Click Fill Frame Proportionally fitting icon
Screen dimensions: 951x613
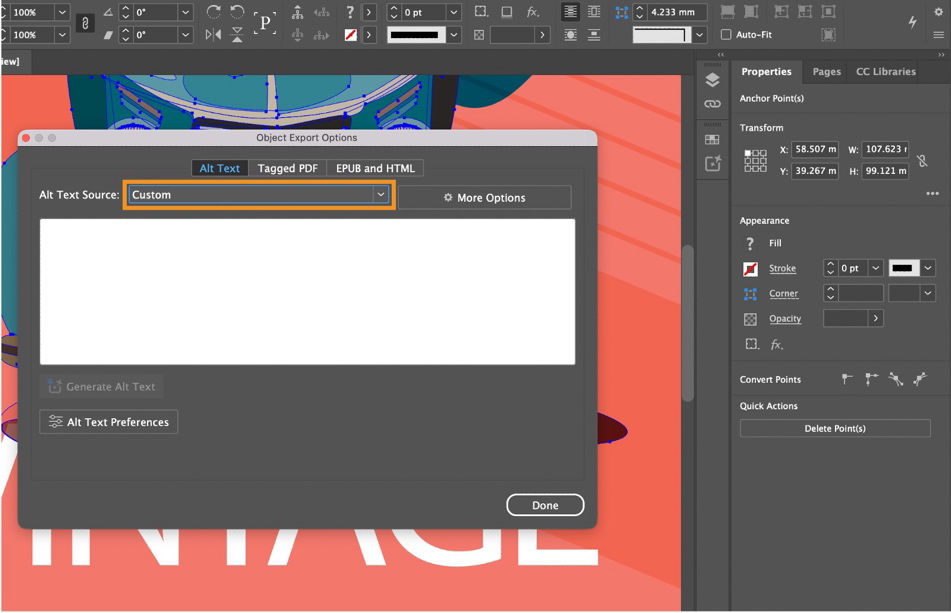[728, 12]
